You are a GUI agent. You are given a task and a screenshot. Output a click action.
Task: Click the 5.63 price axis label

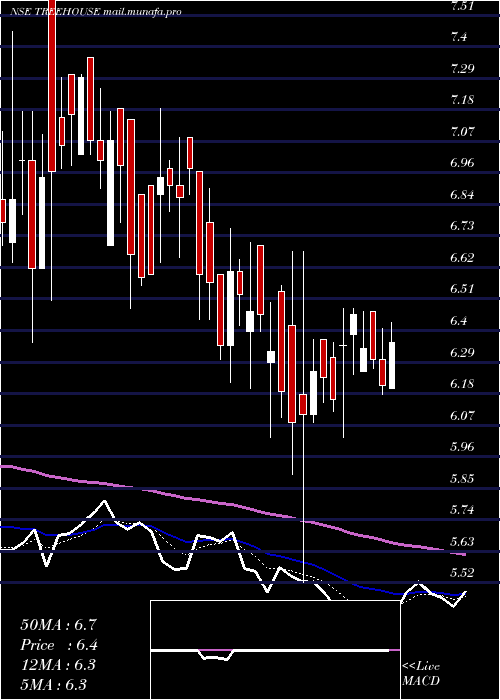[x=464, y=541]
